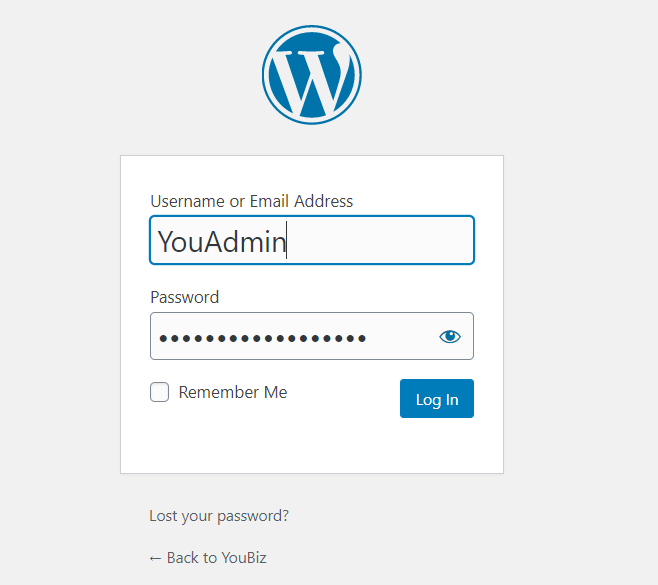Open the Lost your password link

click(x=219, y=516)
